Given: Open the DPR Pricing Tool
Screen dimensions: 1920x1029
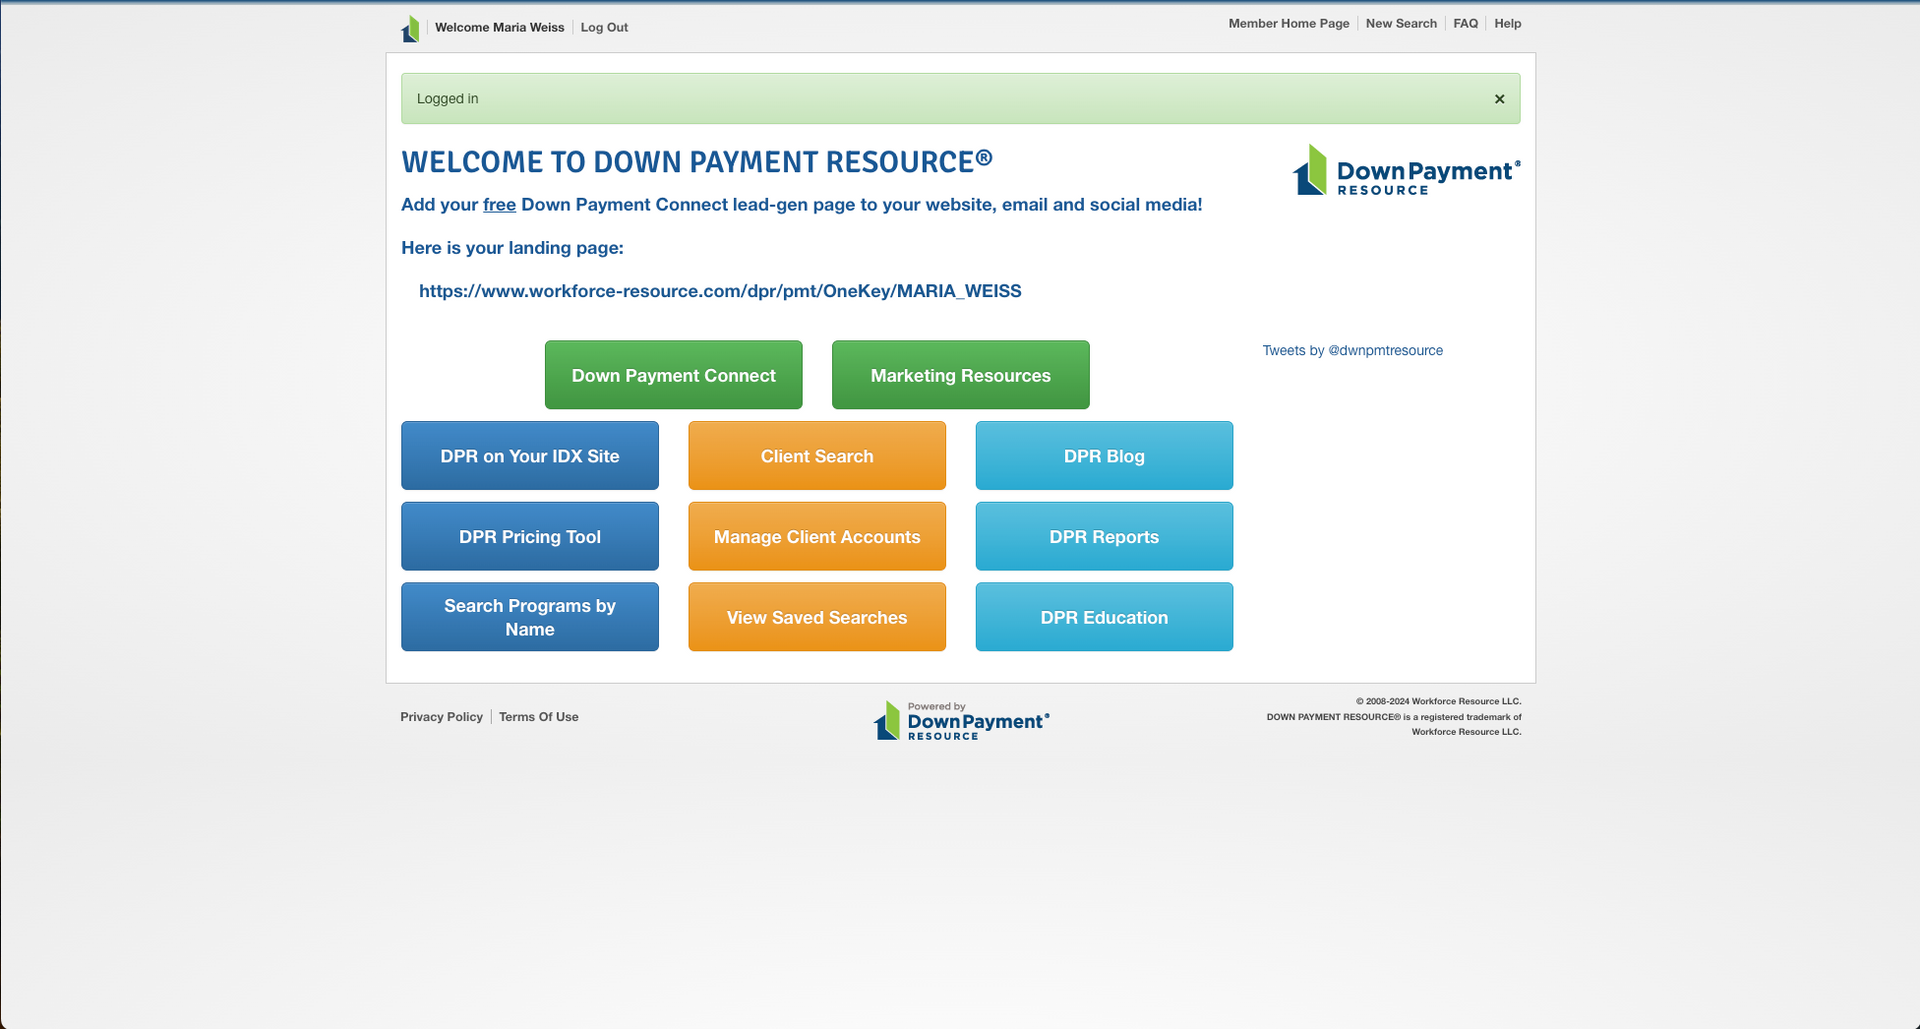Looking at the screenshot, I should [529, 536].
